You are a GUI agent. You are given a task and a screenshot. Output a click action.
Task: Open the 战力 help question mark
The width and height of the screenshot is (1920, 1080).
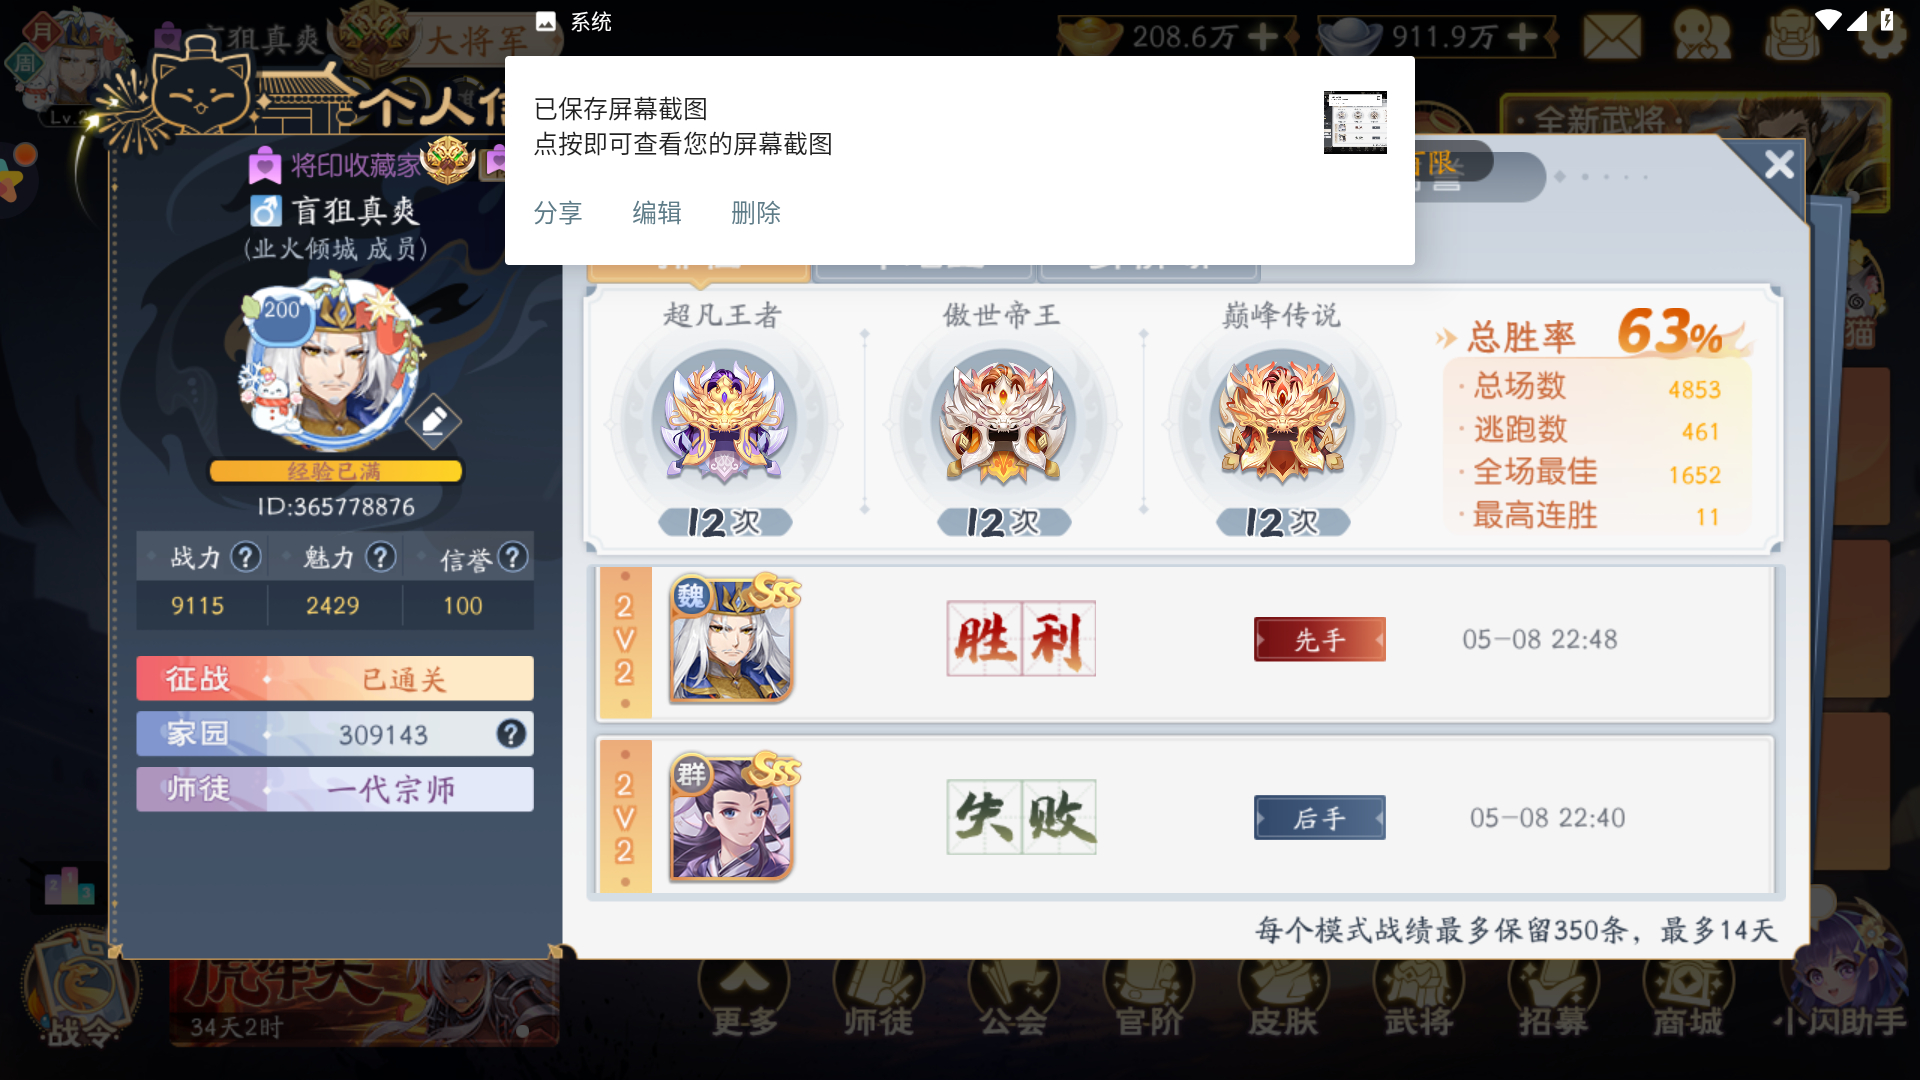(246, 557)
